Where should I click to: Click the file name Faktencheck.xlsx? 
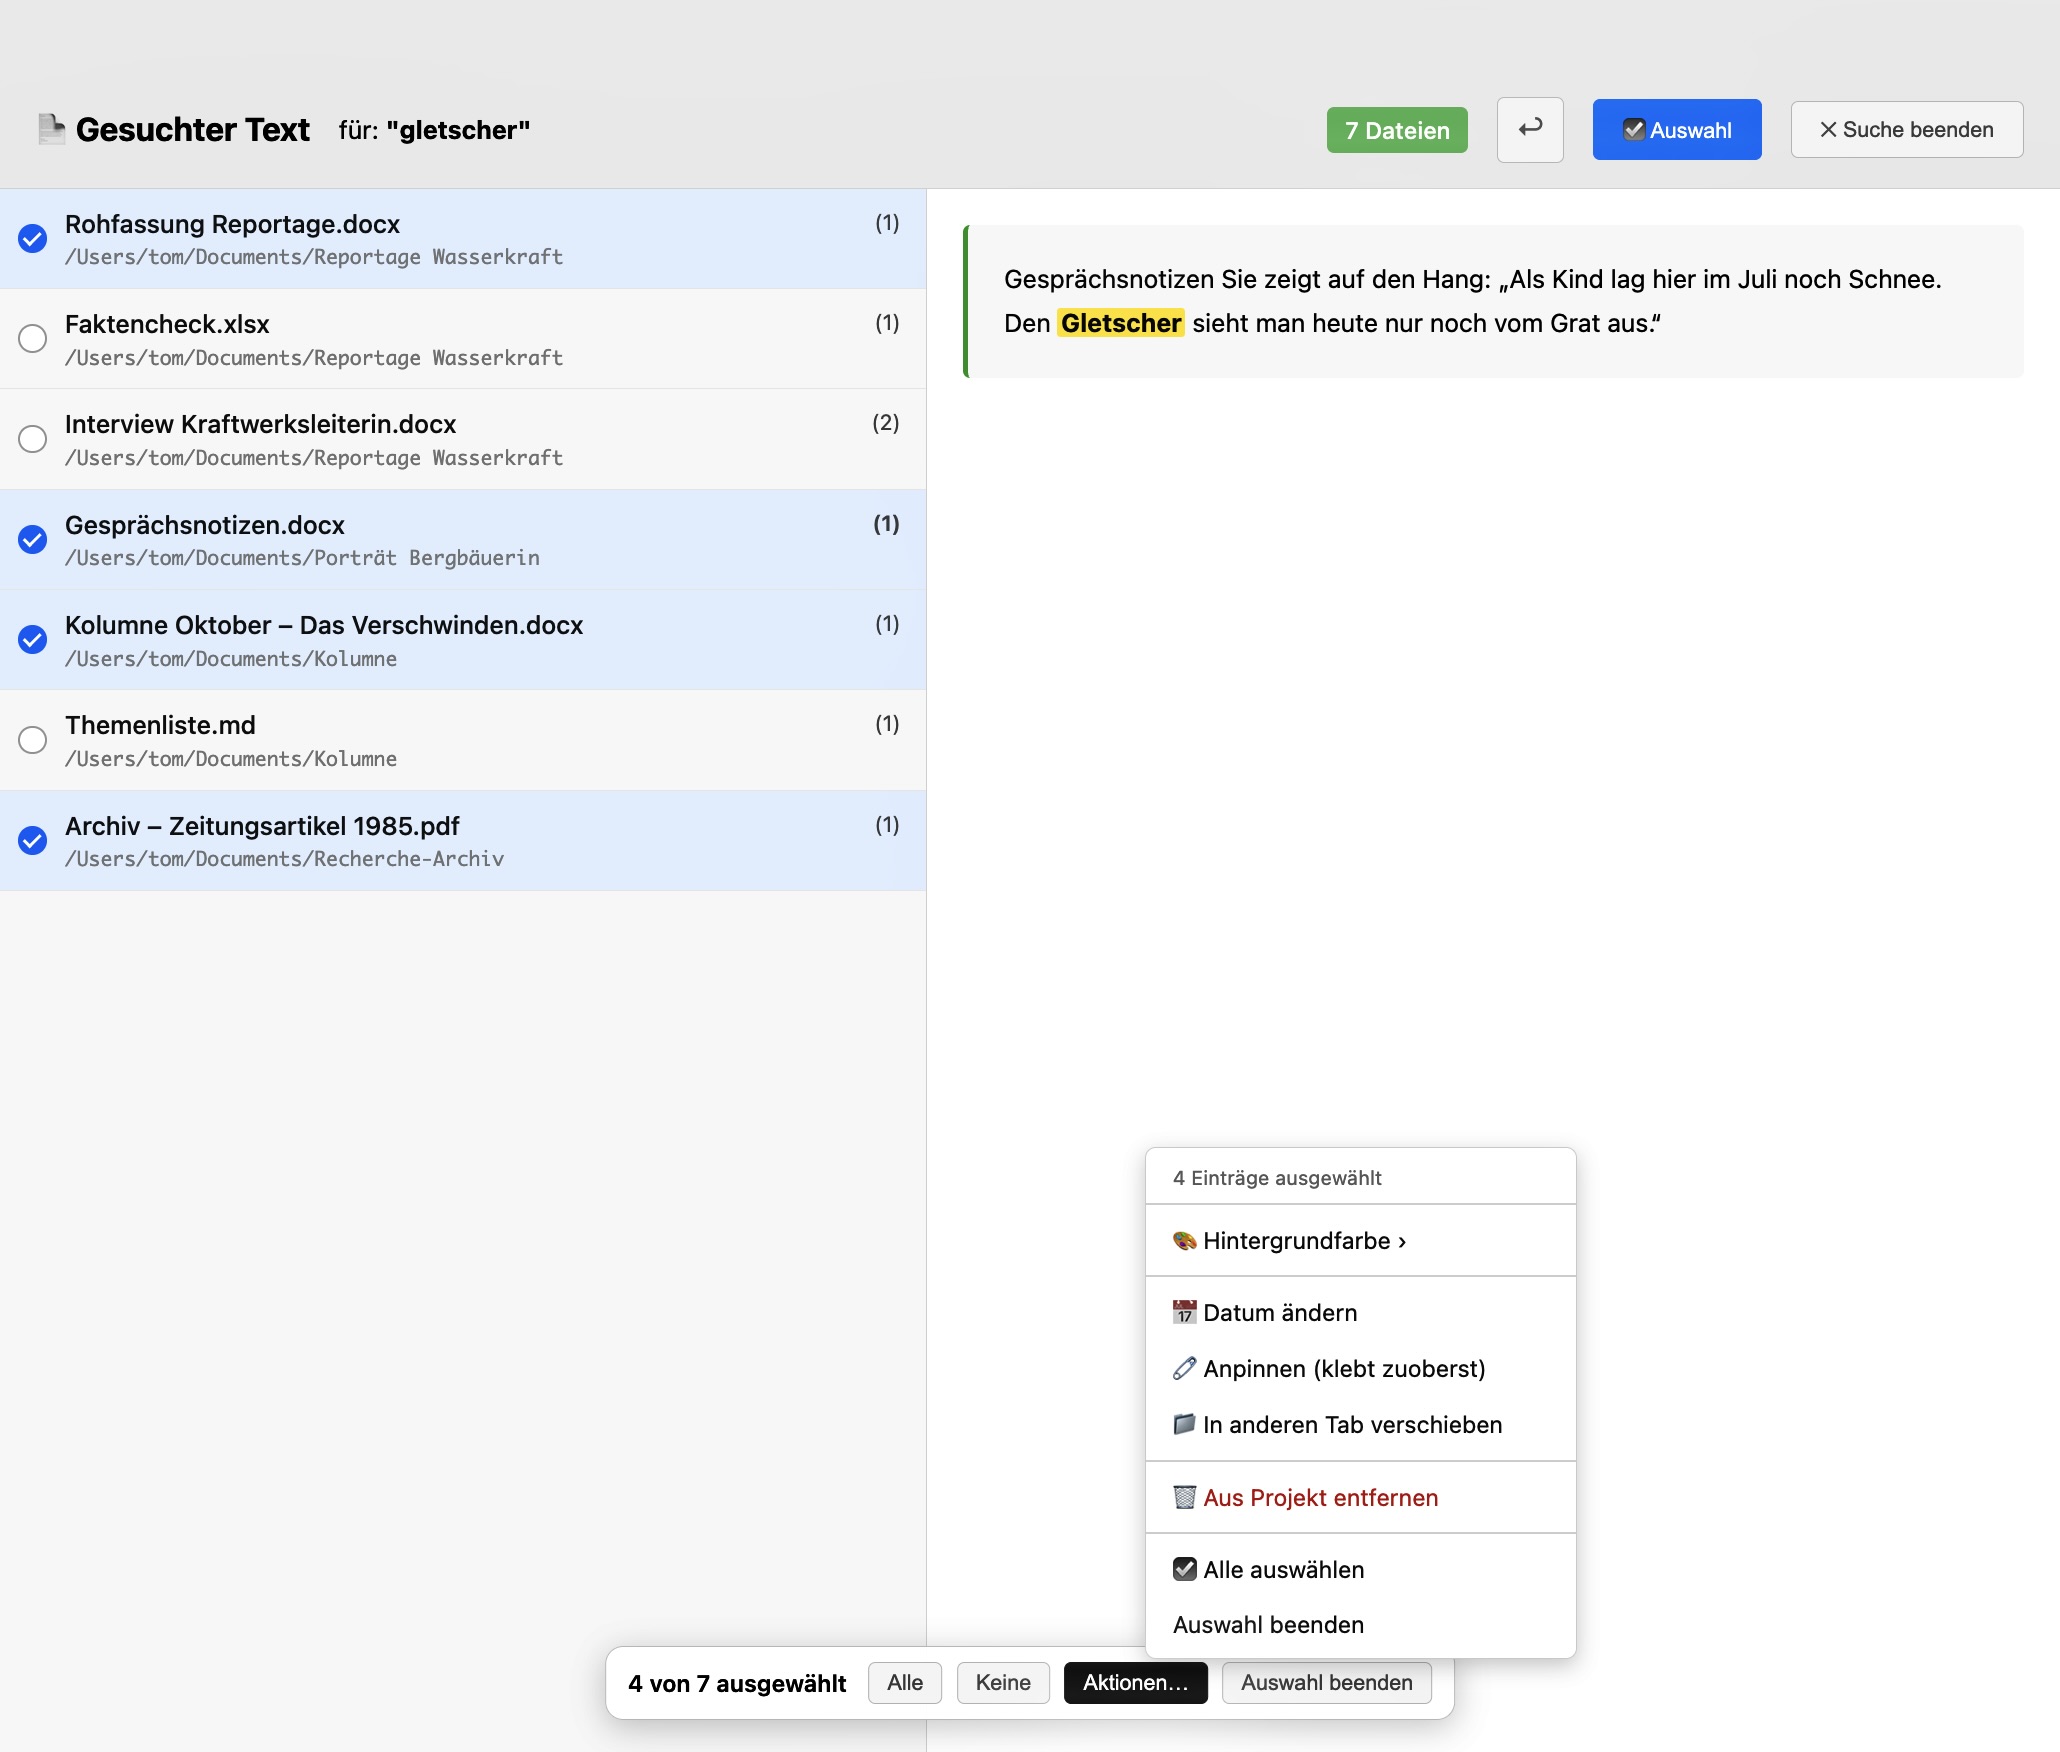click(167, 324)
